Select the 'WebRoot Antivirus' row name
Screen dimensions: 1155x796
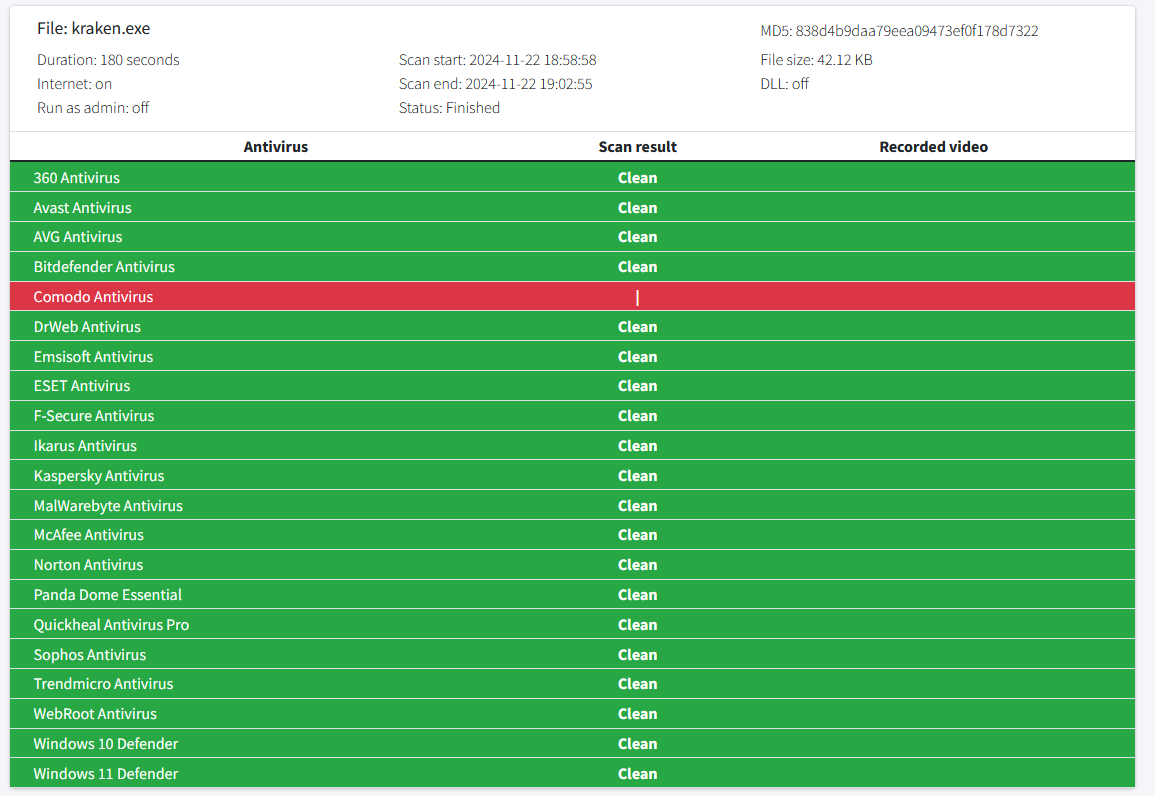click(95, 714)
